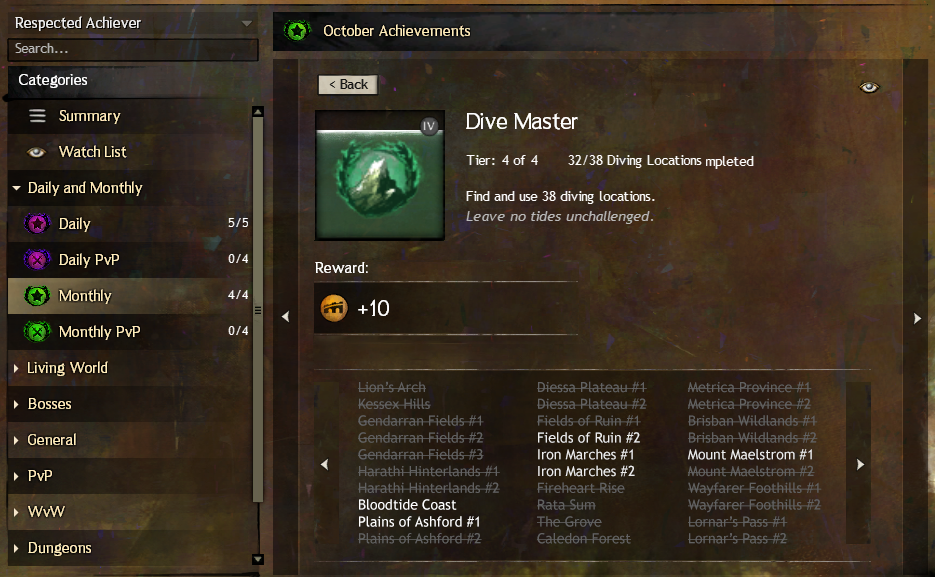Click the achievement points reward icon
This screenshot has width=935, height=577.
[334, 308]
